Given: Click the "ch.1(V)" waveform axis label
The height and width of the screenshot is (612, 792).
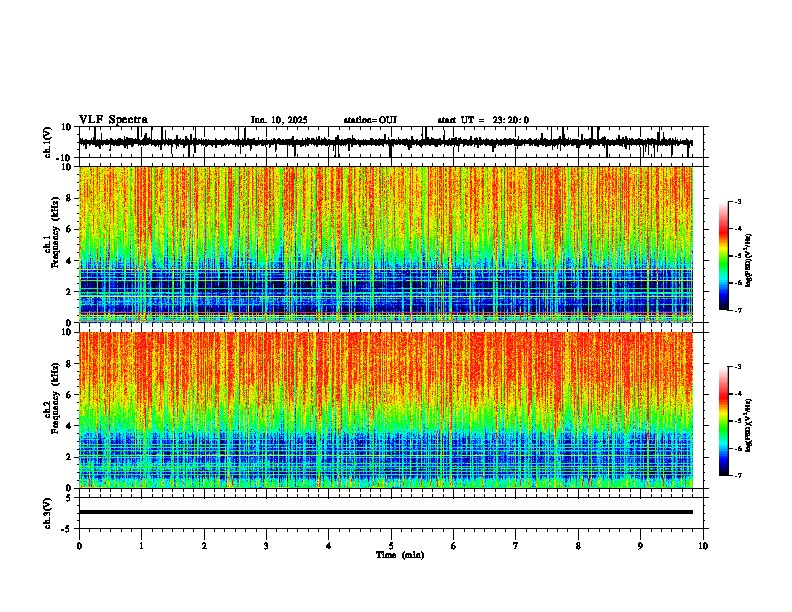Looking at the screenshot, I should click(48, 142).
